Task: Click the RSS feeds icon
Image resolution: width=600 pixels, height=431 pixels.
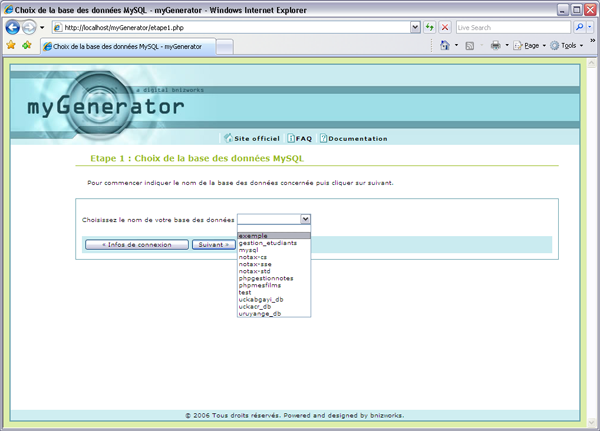Action: pyautogui.click(x=469, y=46)
